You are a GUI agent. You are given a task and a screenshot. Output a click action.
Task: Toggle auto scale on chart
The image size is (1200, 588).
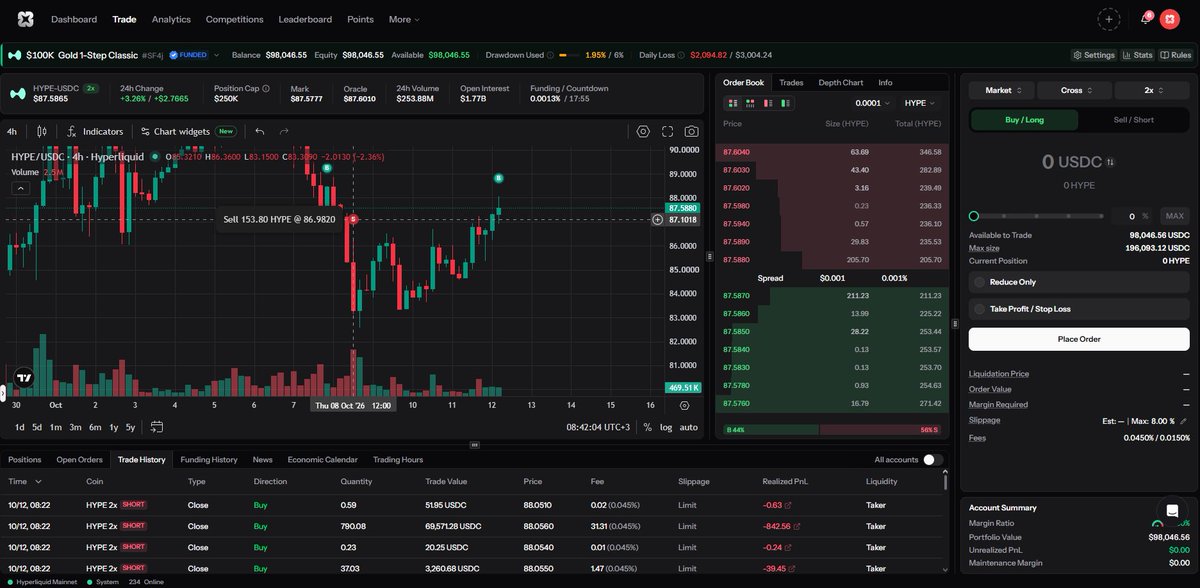[689, 427]
